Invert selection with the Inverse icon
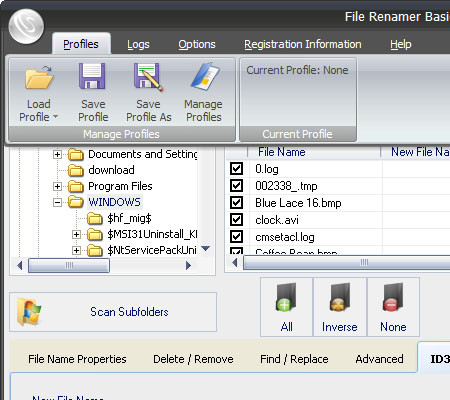Screen dimensions: 450x400 [340, 297]
